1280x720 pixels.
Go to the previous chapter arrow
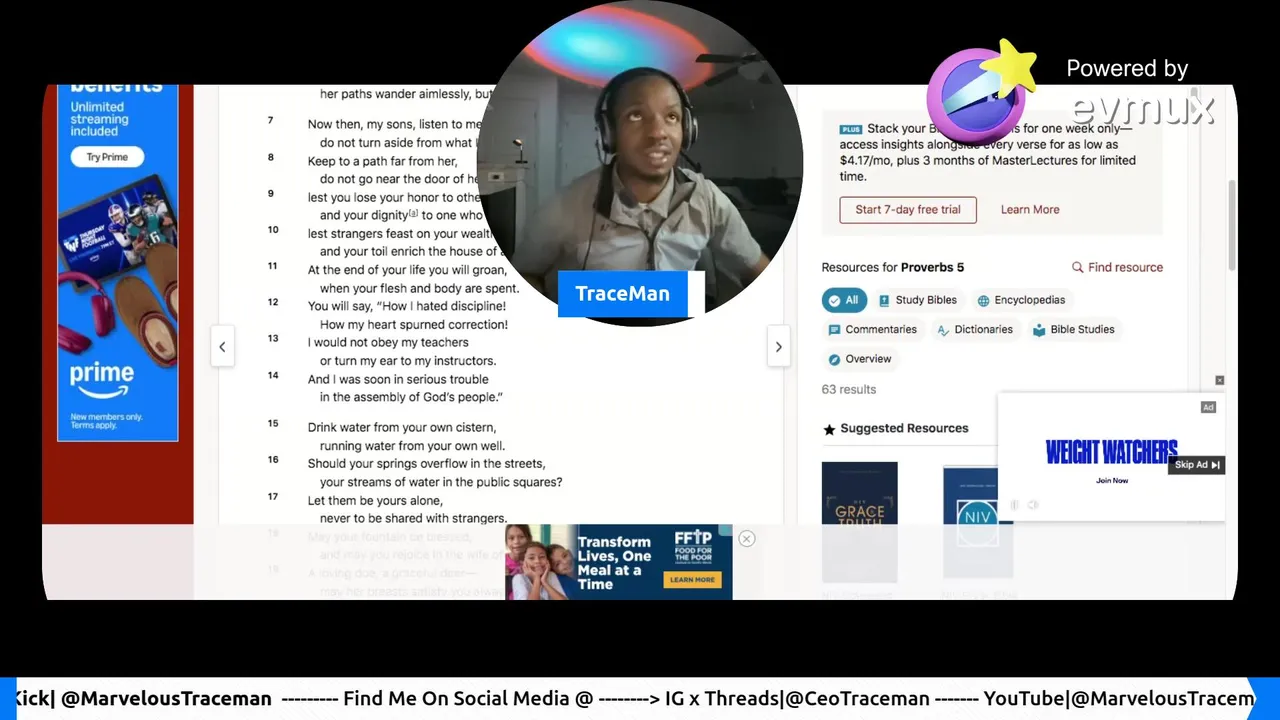point(222,347)
